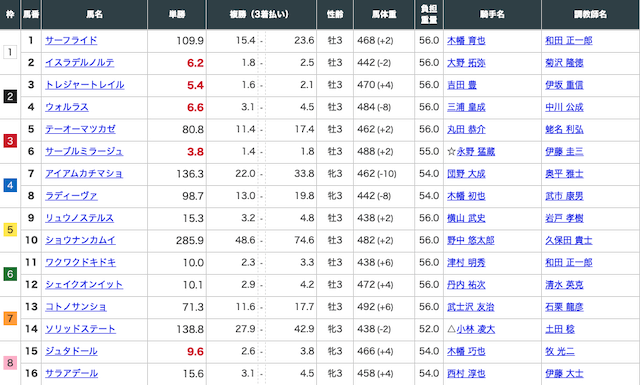
Task: Open jockey link 永野 猛蔵
Action: click(x=476, y=151)
